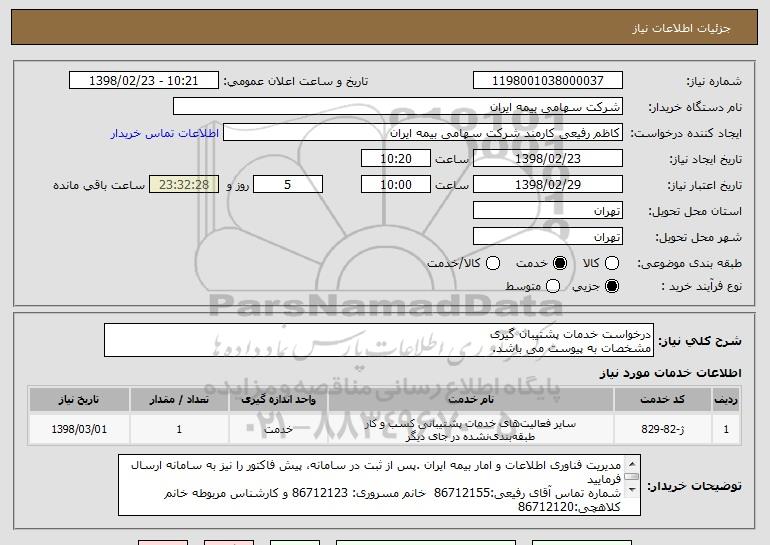The width and height of the screenshot is (770, 545).
Task: Click the quantity cell 1 under تعداد / مقدار
Action: pyautogui.click(x=179, y=429)
